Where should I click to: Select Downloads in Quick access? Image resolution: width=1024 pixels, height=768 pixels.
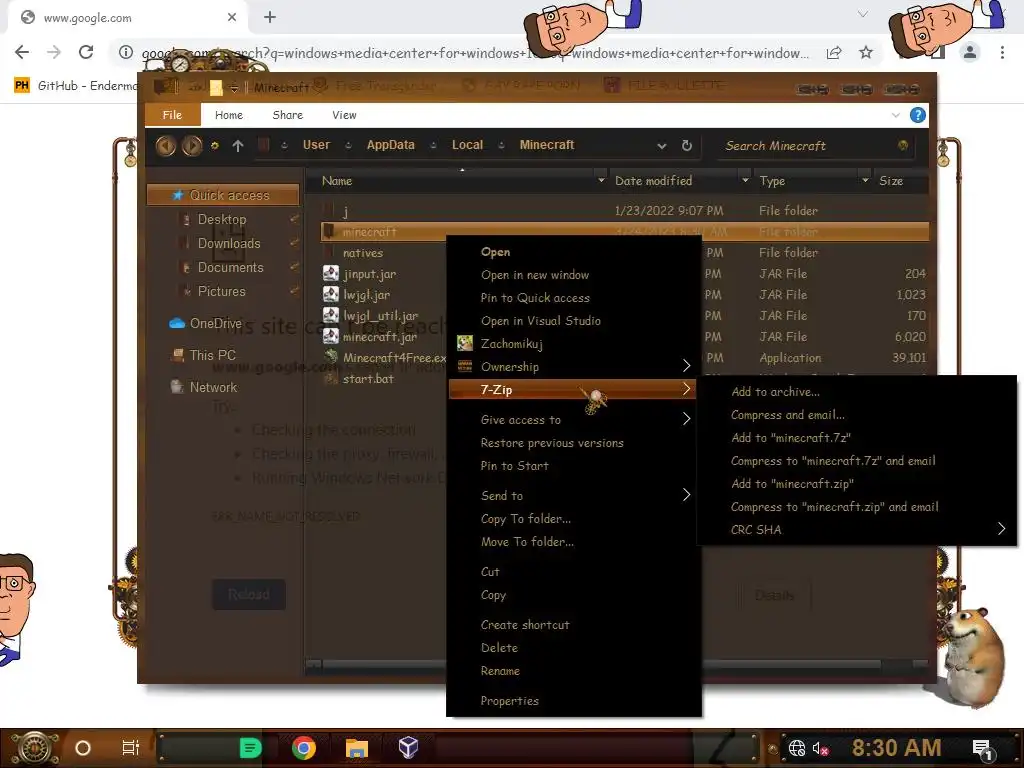229,244
